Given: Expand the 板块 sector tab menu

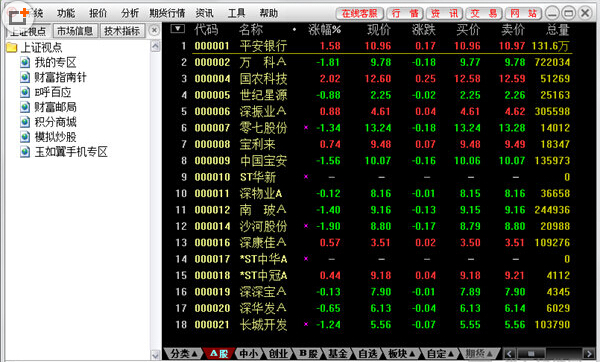Looking at the screenshot, I should click(x=400, y=354).
